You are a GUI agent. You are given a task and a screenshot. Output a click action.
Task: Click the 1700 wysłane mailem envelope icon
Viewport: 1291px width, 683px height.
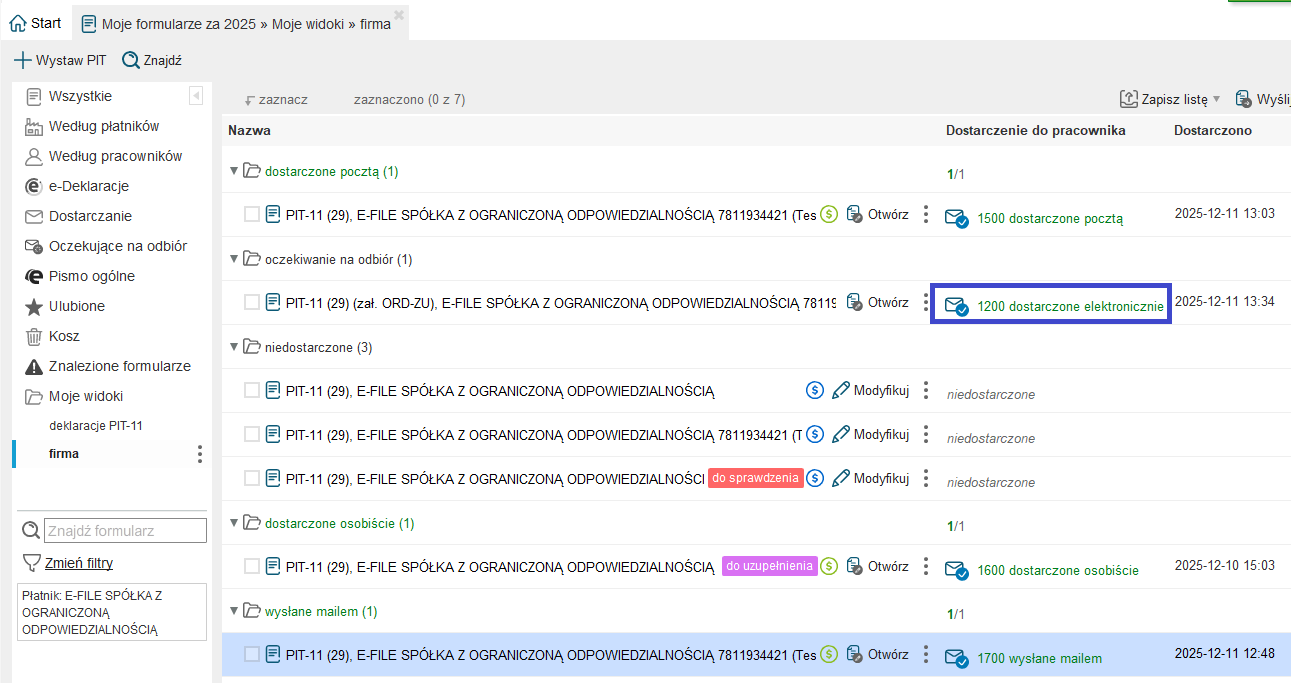click(x=956, y=657)
